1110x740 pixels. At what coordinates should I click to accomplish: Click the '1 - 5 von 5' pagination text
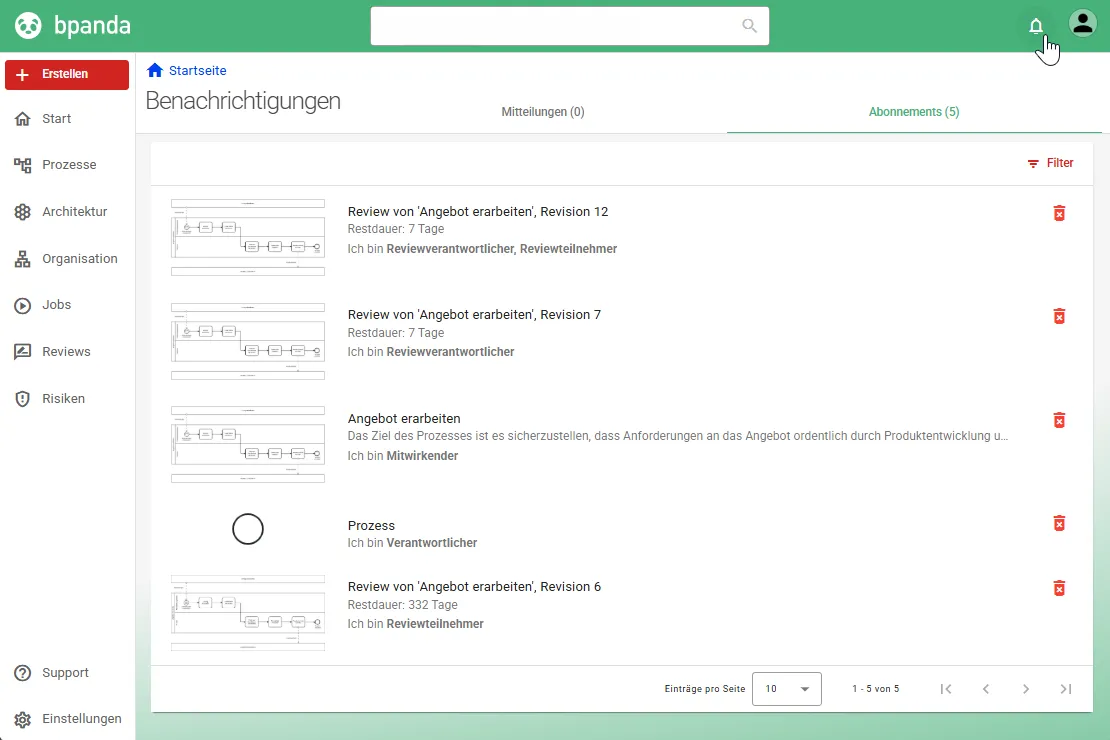coord(876,689)
